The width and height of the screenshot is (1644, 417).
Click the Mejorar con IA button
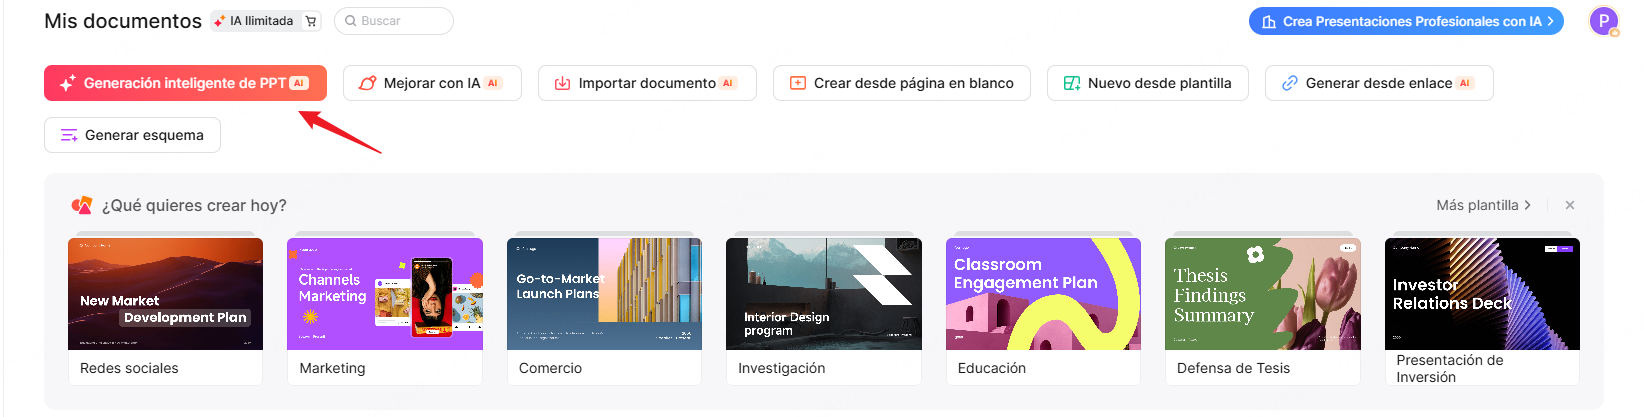[x=432, y=83]
